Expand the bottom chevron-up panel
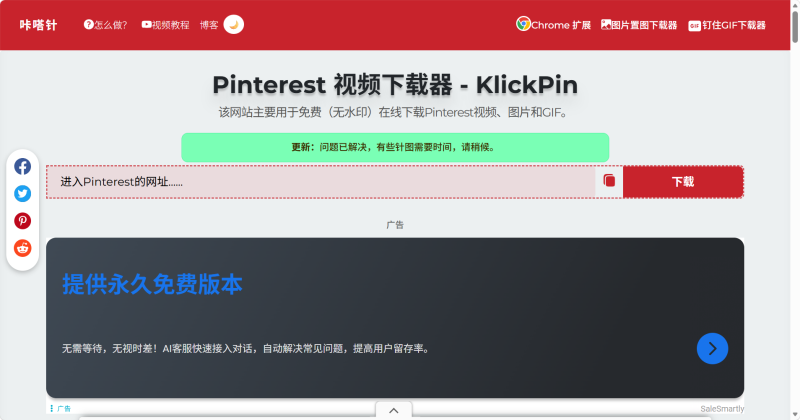The height and width of the screenshot is (420, 800). (x=393, y=410)
